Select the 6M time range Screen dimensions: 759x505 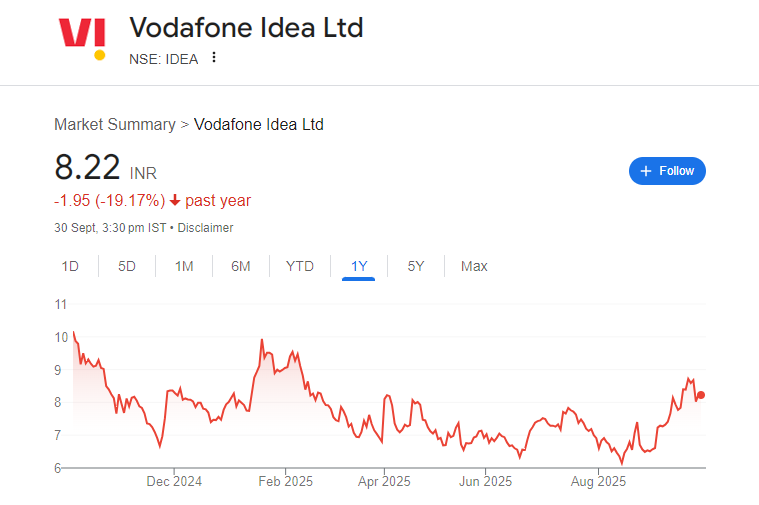(x=240, y=266)
